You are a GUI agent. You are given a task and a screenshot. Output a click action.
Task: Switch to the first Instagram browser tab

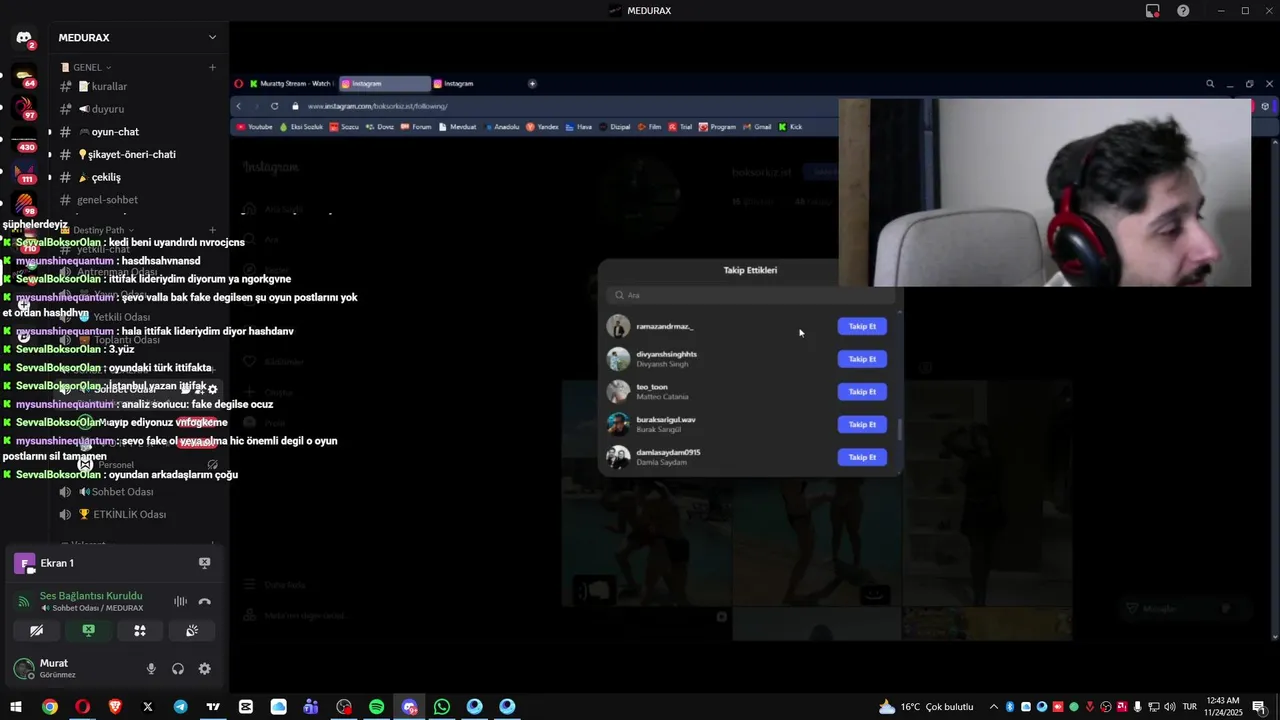point(385,84)
